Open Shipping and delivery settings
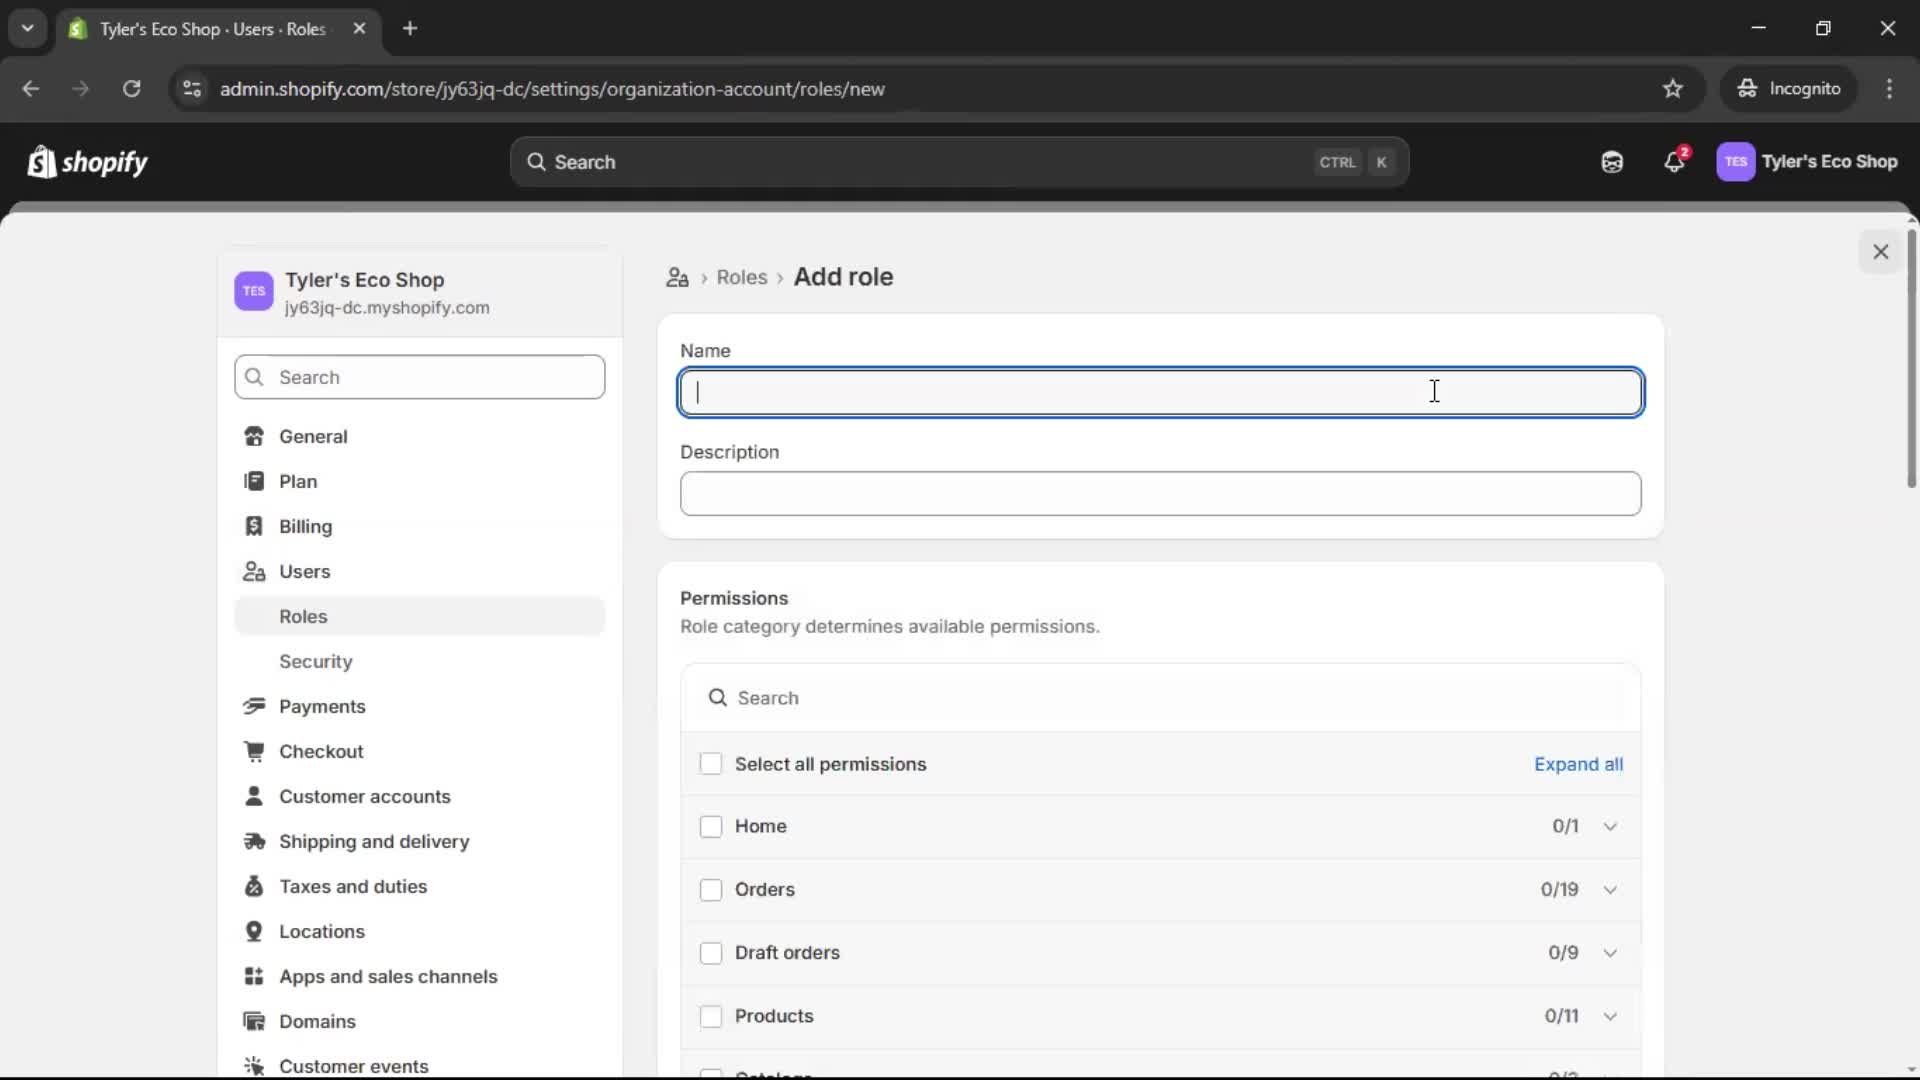 374,842
